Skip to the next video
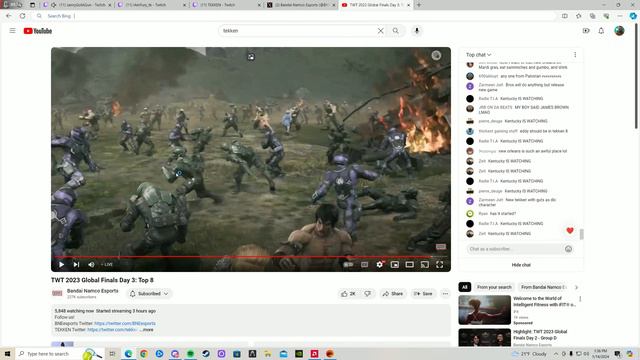 (x=76, y=264)
